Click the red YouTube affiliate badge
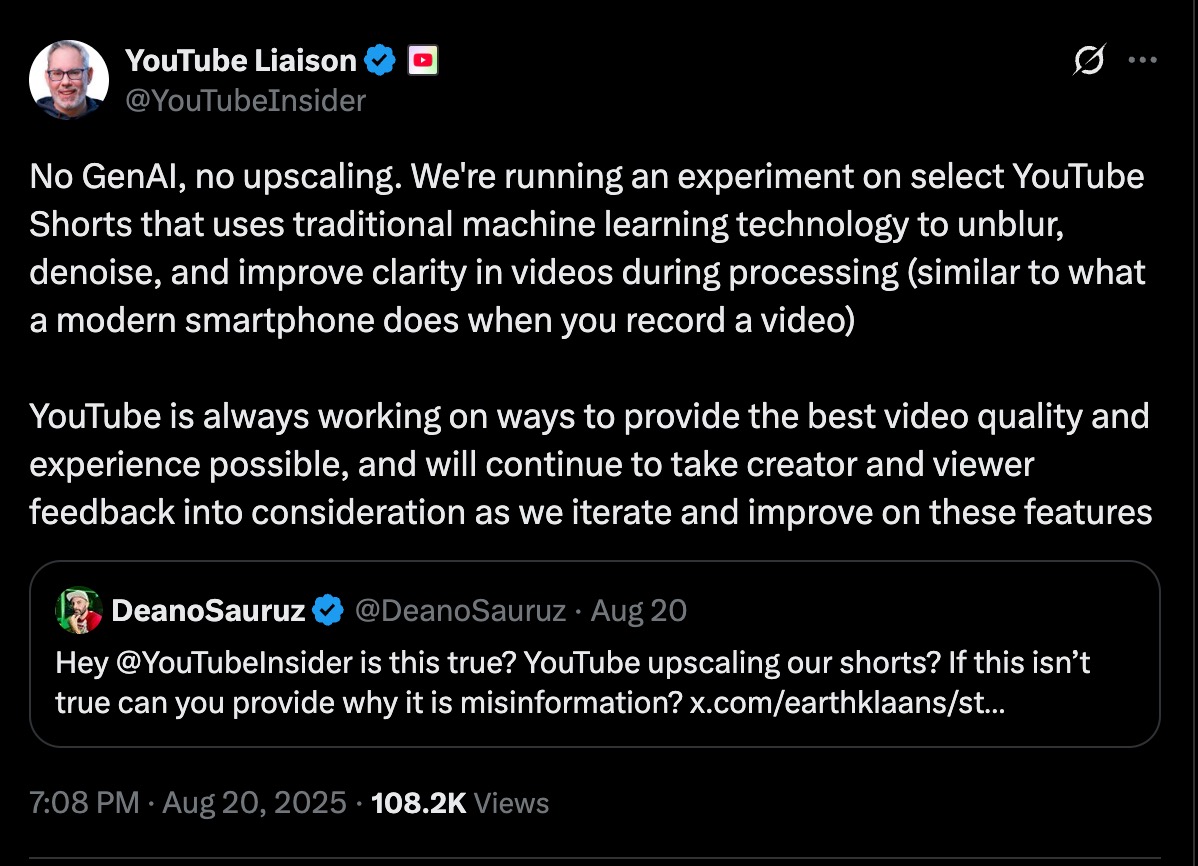The image size is (1198, 866). [423, 62]
